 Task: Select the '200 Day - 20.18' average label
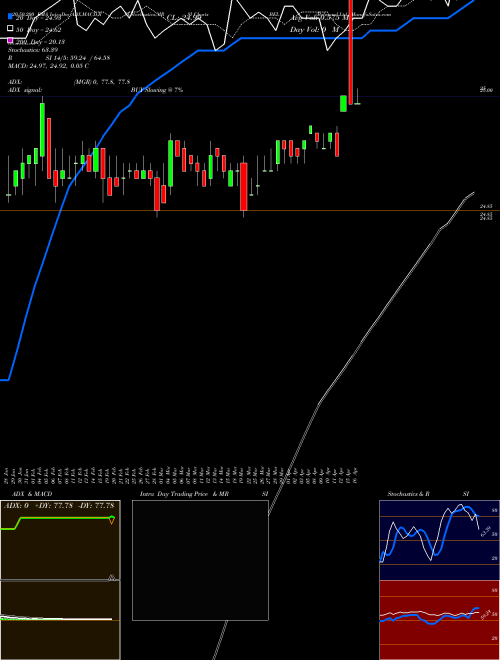(x=40, y=42)
